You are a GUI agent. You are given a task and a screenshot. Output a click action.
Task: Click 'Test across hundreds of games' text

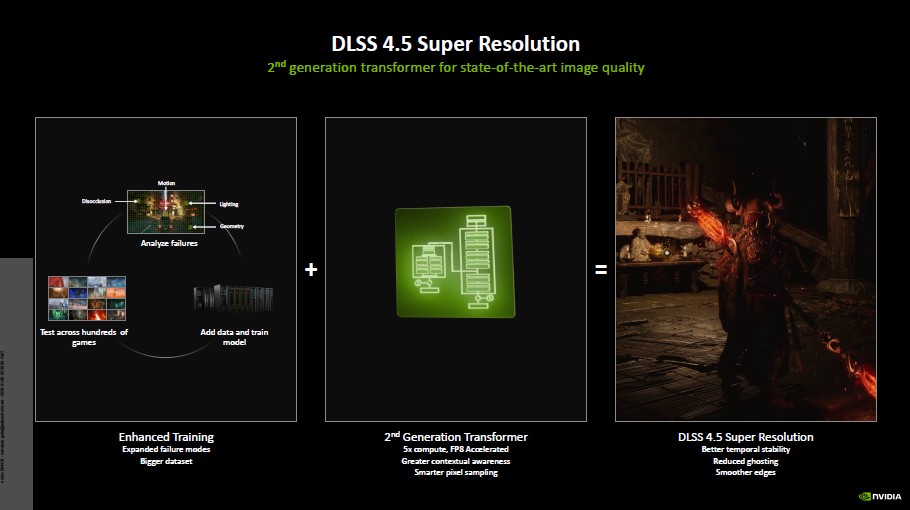coord(84,337)
